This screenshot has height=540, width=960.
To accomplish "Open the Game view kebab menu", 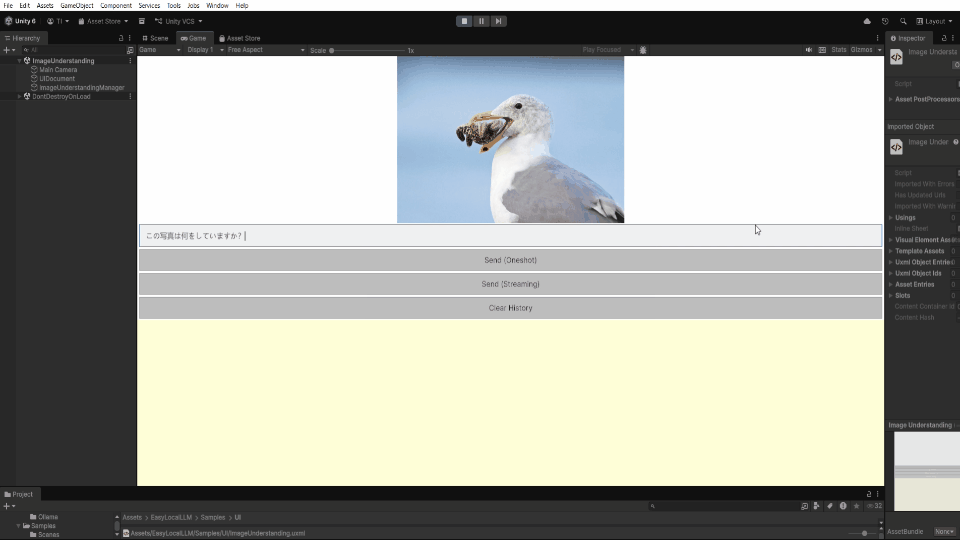I will pyautogui.click(x=877, y=38).
